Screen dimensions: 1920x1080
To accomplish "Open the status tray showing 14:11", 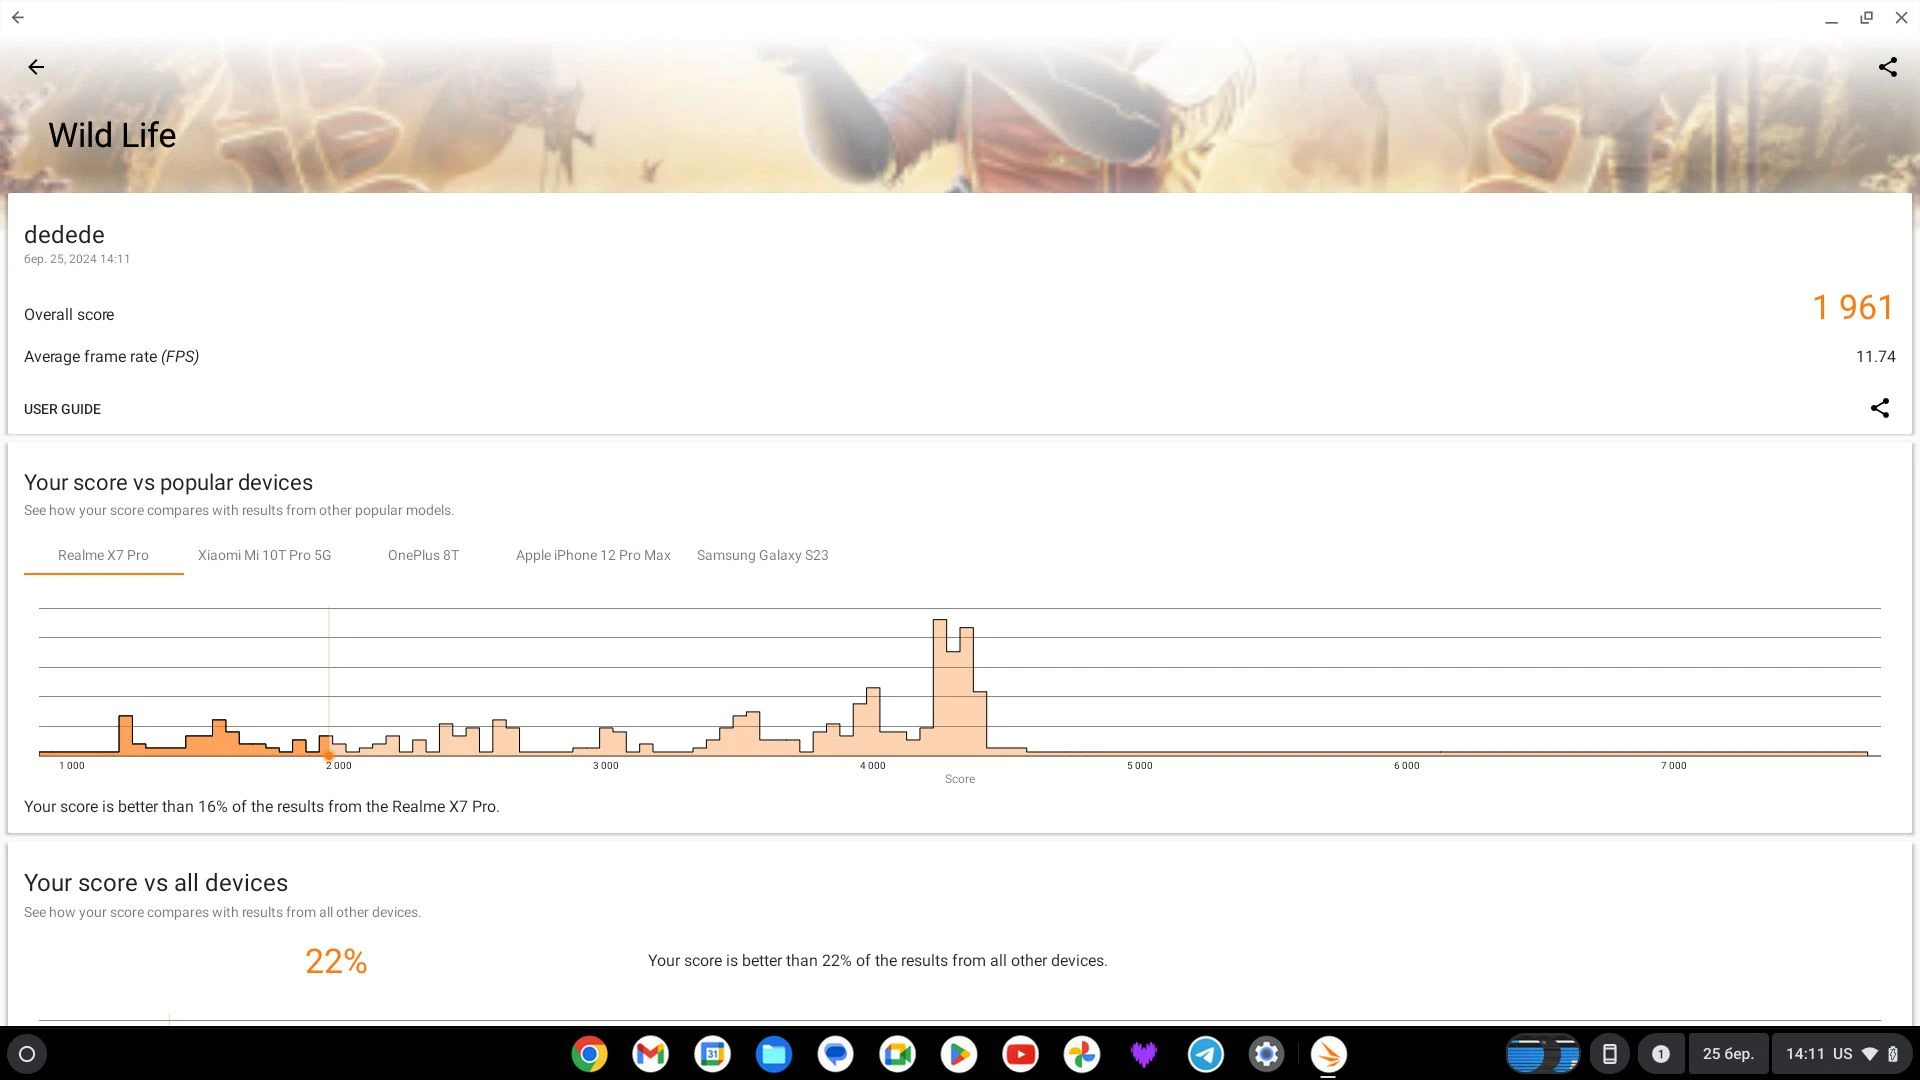I will coord(1841,1054).
